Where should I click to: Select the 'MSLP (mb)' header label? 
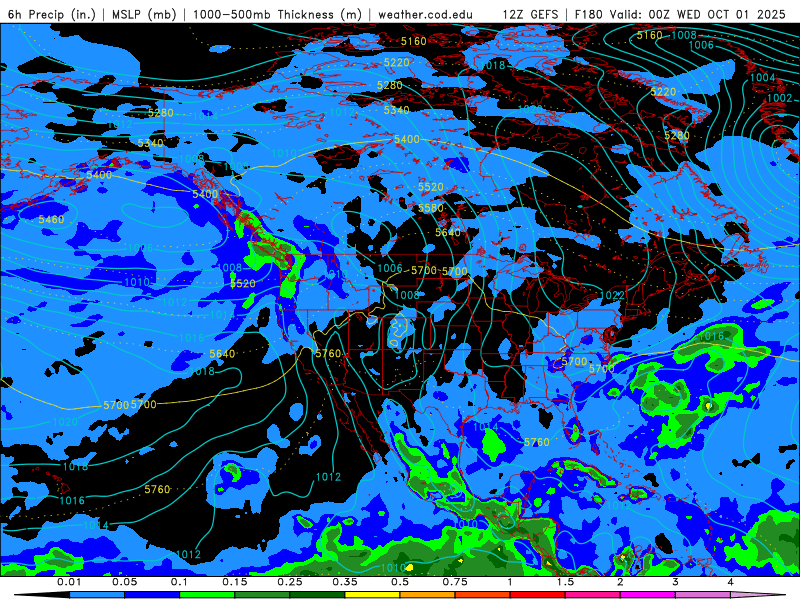coord(144,14)
